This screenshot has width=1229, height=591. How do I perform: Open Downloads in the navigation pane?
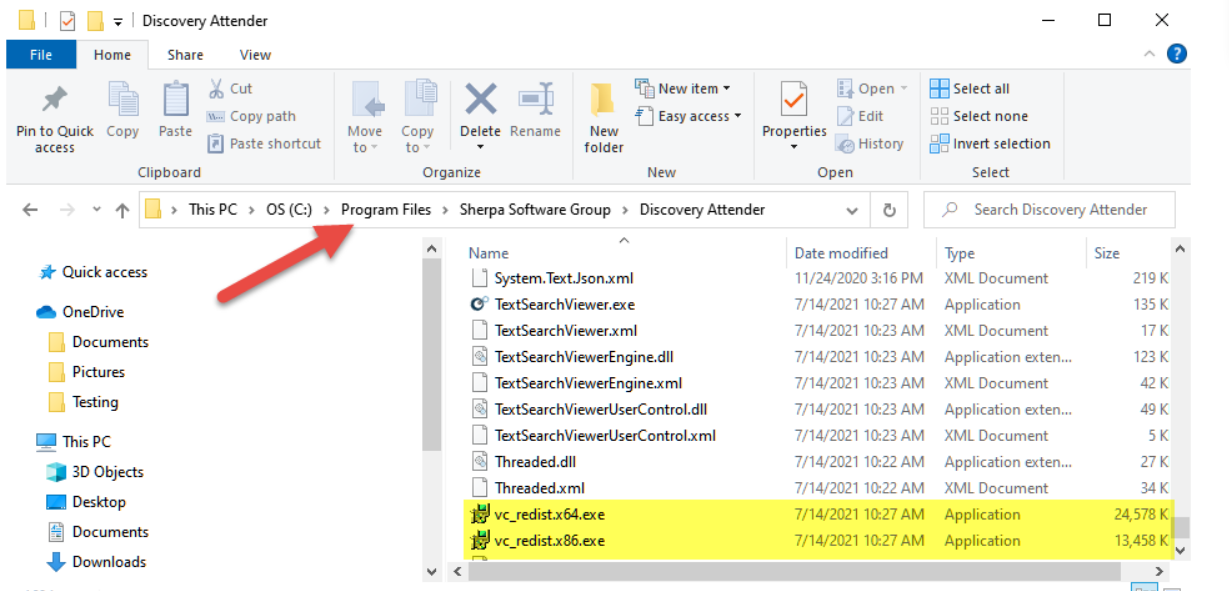(109, 562)
